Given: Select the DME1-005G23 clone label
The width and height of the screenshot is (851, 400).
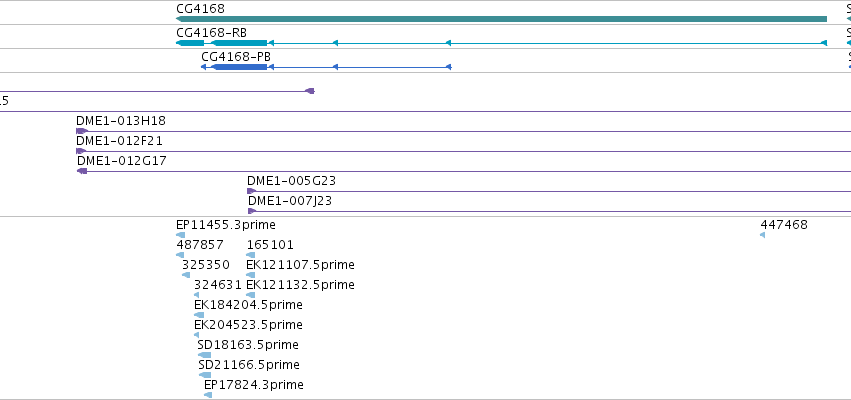Looking at the screenshot, I should pyautogui.click(x=291, y=181).
